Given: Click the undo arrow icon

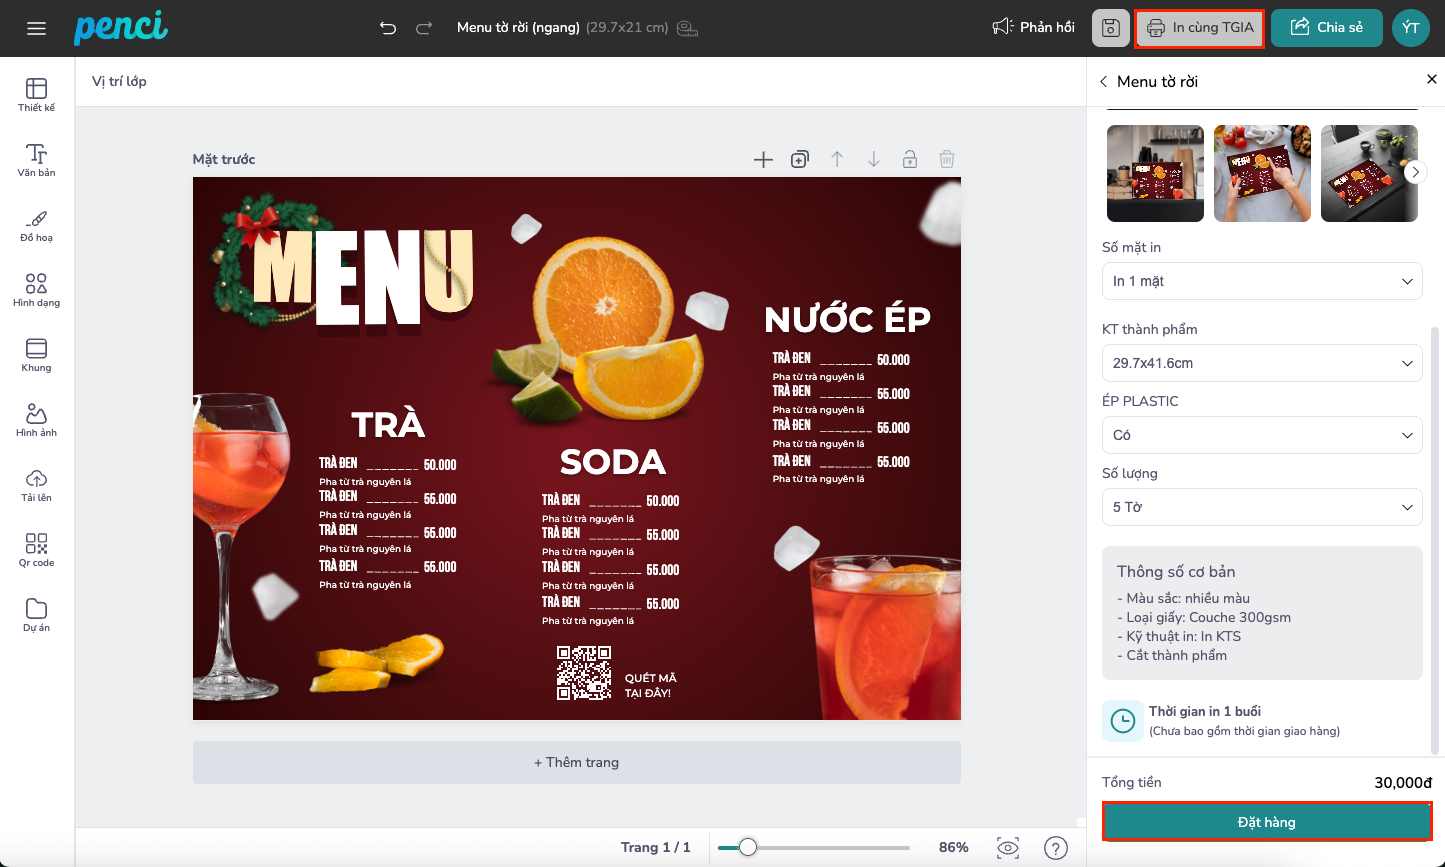Looking at the screenshot, I should click(388, 28).
